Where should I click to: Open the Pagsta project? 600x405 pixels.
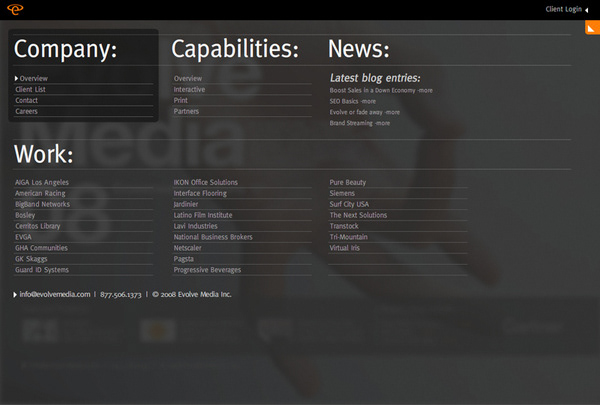coord(183,259)
